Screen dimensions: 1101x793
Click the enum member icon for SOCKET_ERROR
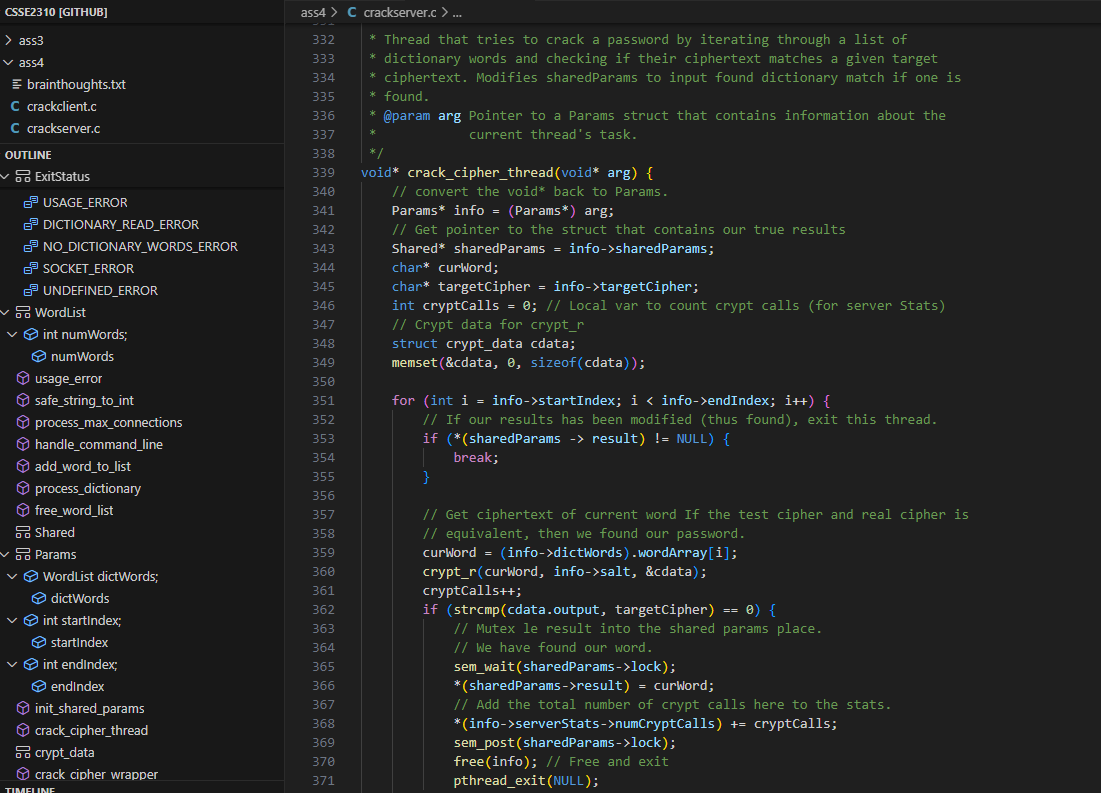tap(31, 269)
